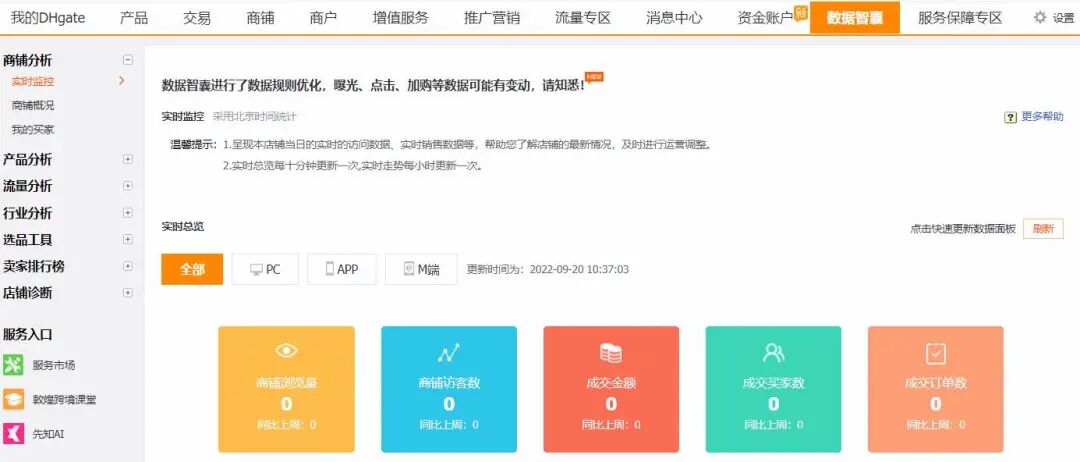Open the 设置 settings link
The image size is (1080, 462).
click(1063, 19)
